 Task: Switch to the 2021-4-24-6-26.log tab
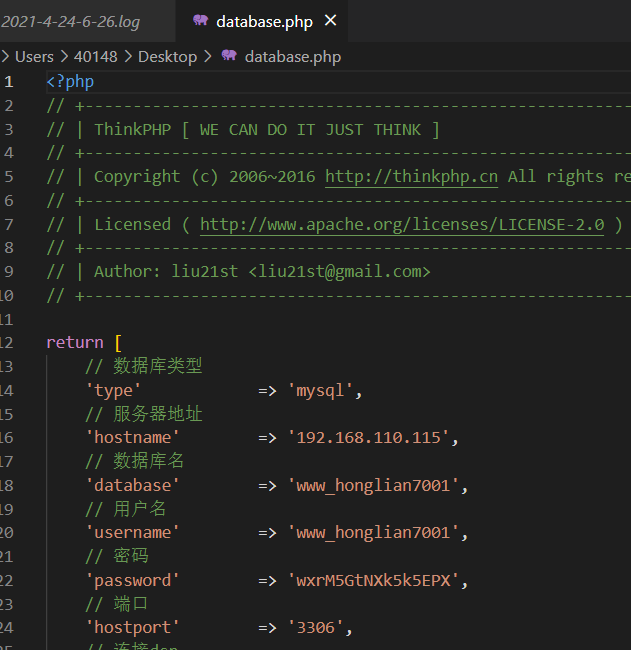coord(70,21)
